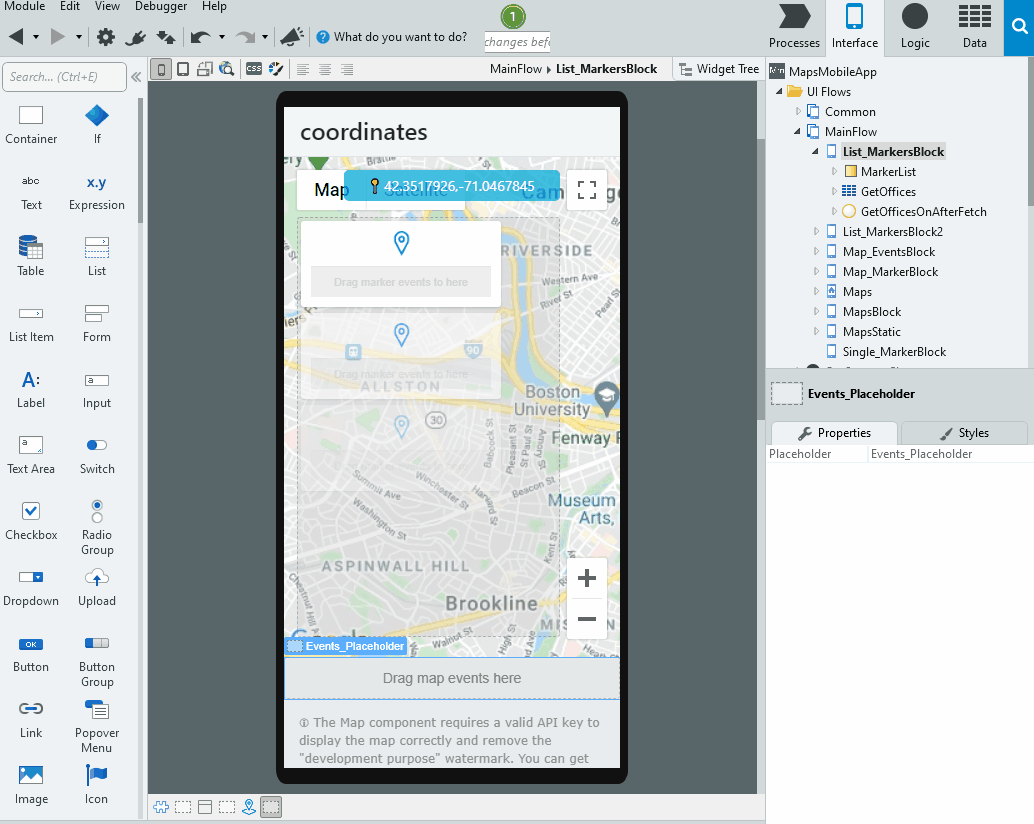Image resolution: width=1034 pixels, height=824 pixels.
Task: Undo the last change
Action: coord(200,37)
